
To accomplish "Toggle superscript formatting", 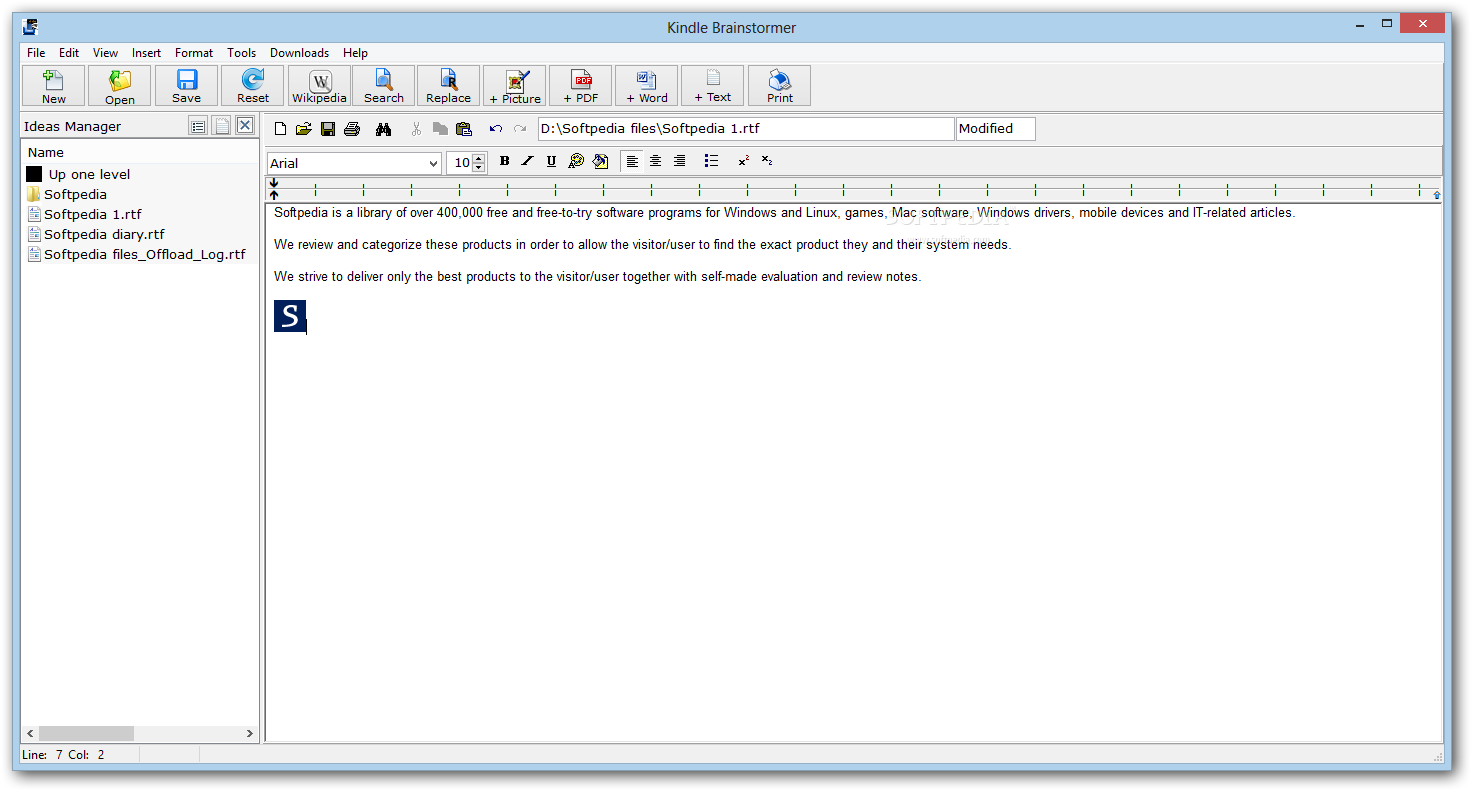I will 743,161.
